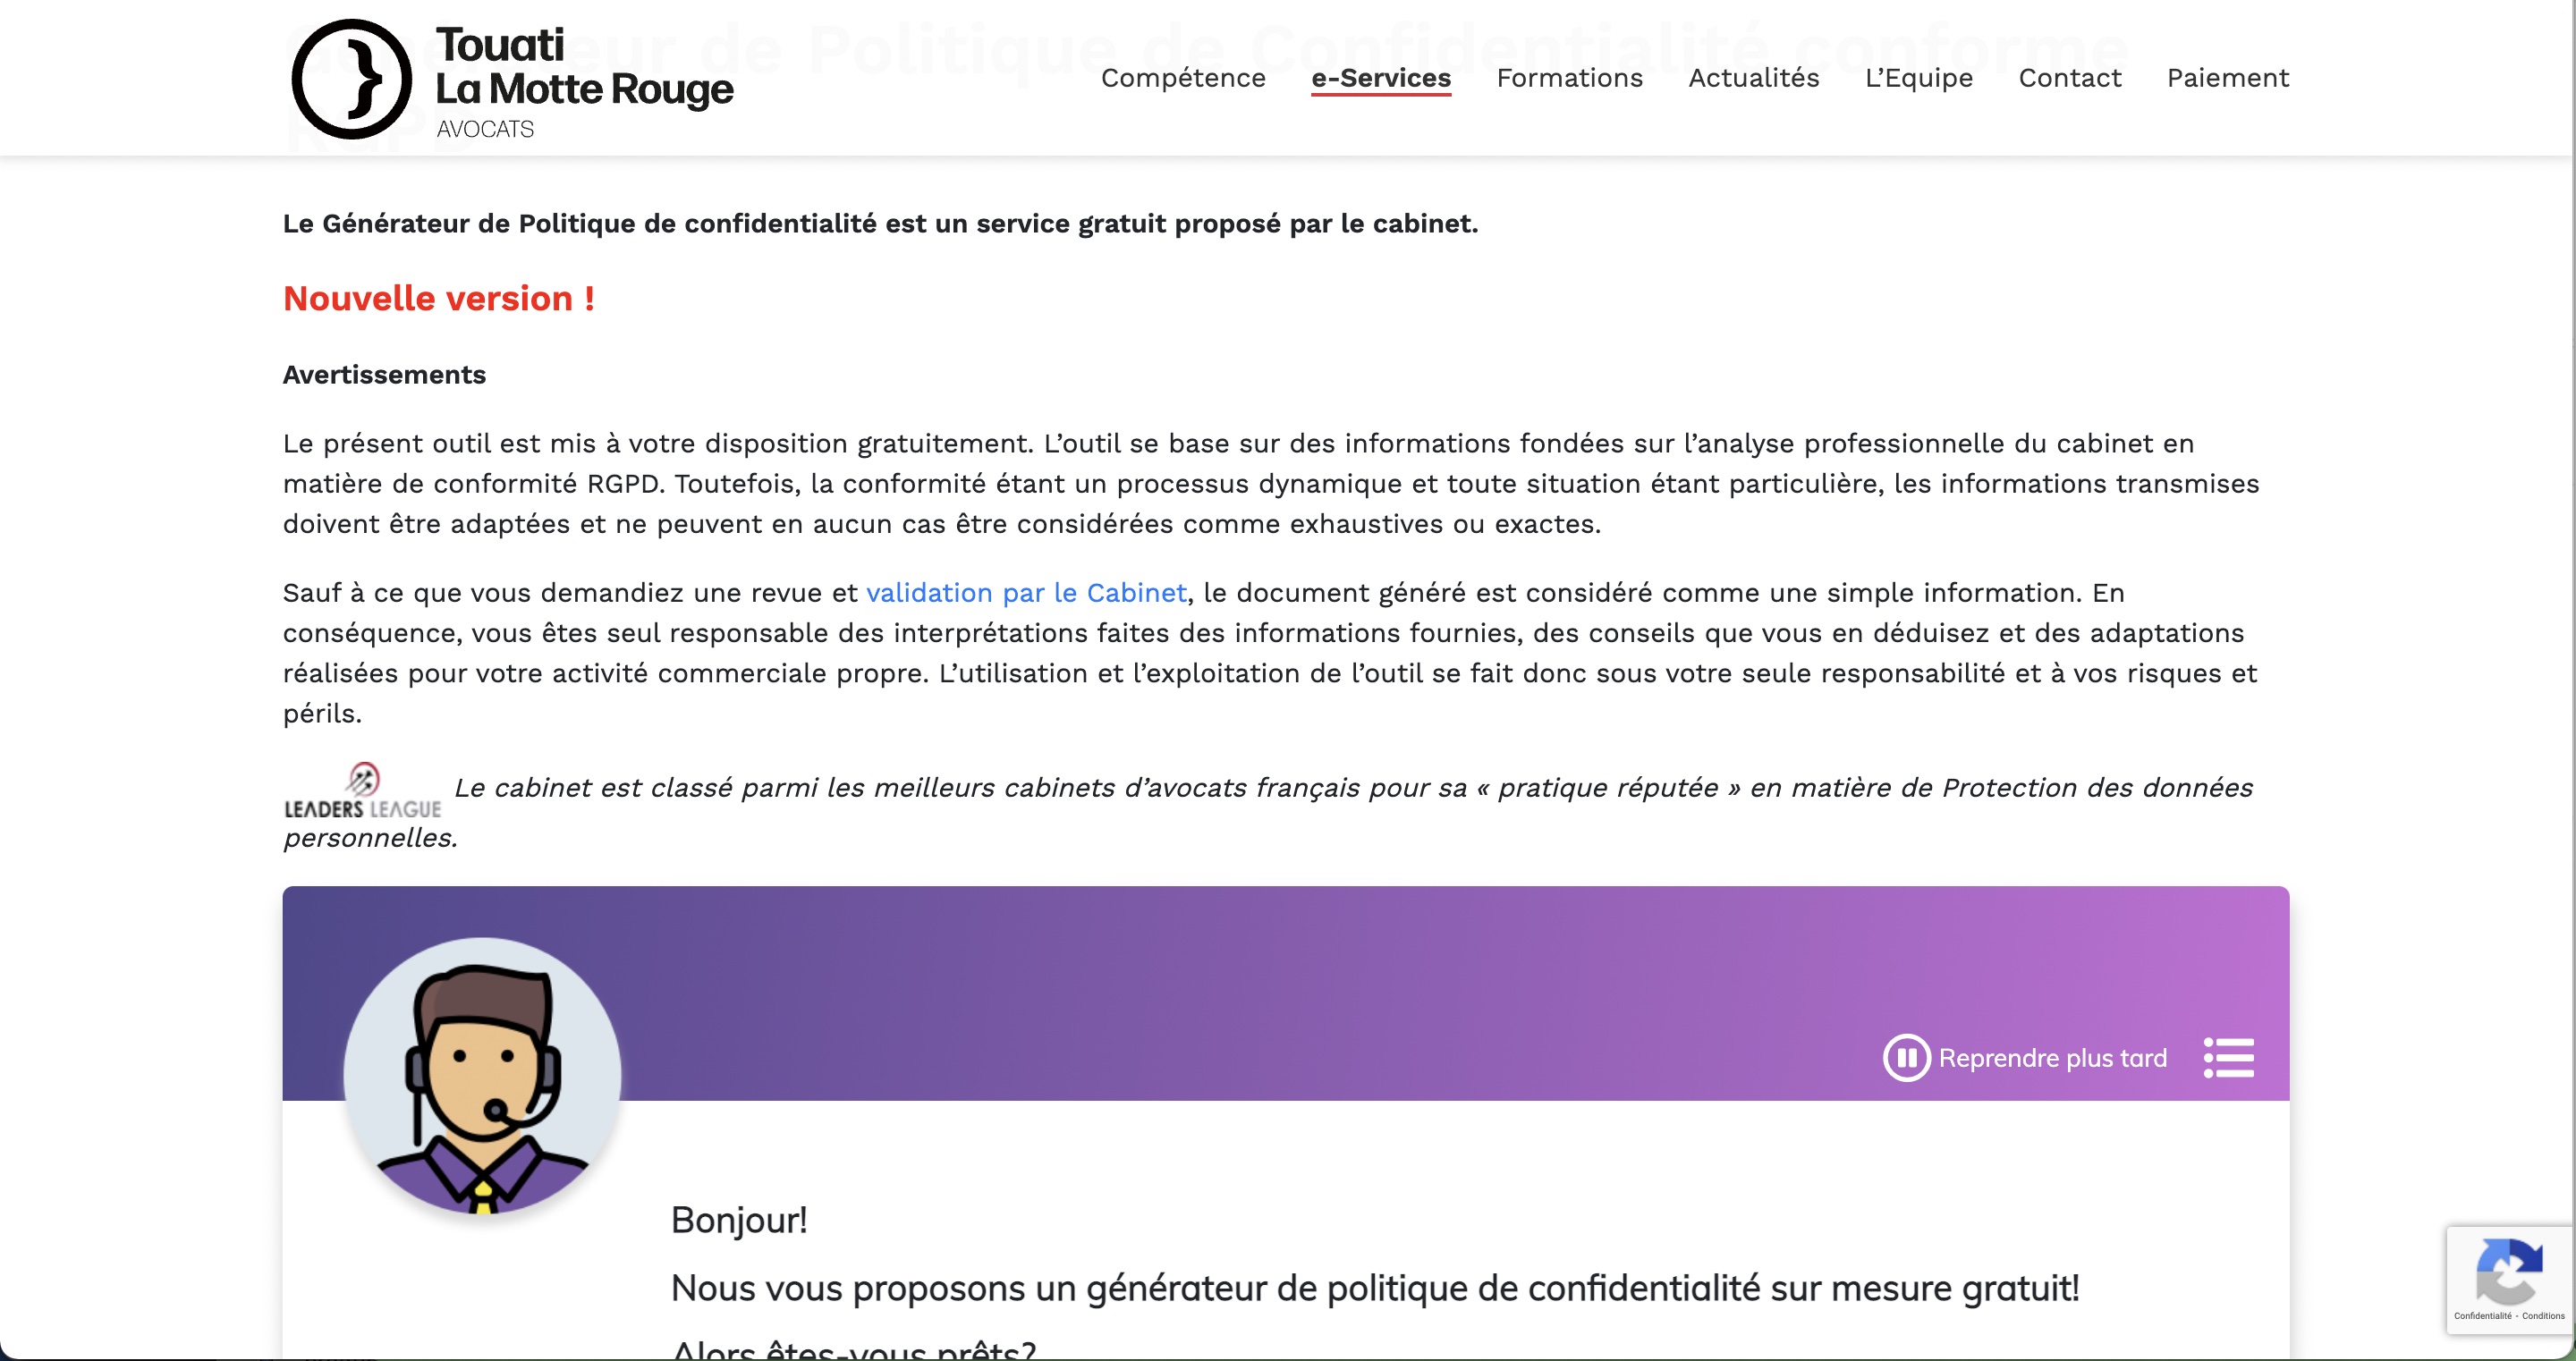
Task: Open the e-Services menu item
Action: (1381, 78)
